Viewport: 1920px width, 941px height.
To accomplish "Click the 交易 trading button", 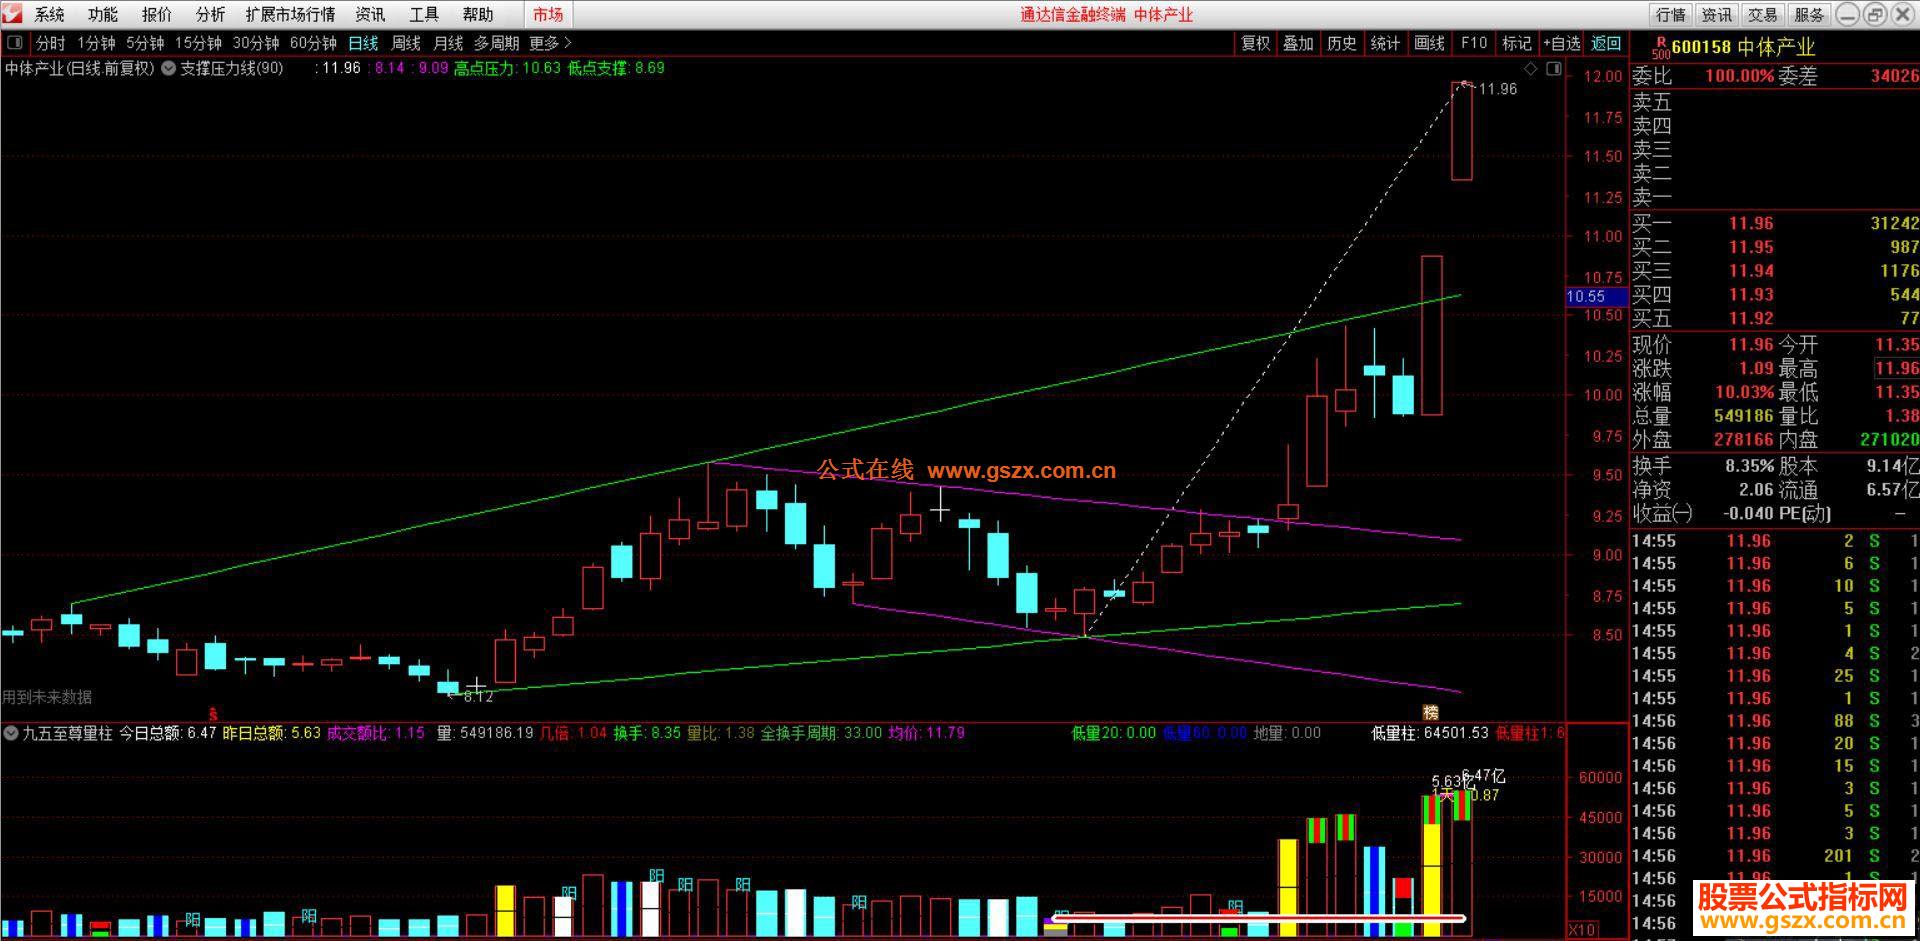I will click(x=1763, y=14).
